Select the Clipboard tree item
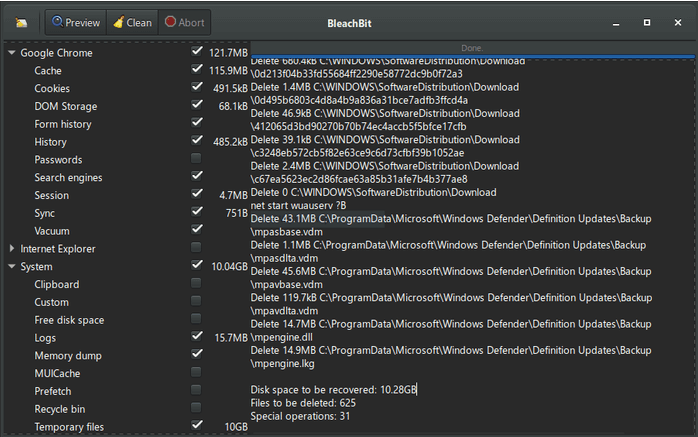The width and height of the screenshot is (698, 437). tap(57, 284)
